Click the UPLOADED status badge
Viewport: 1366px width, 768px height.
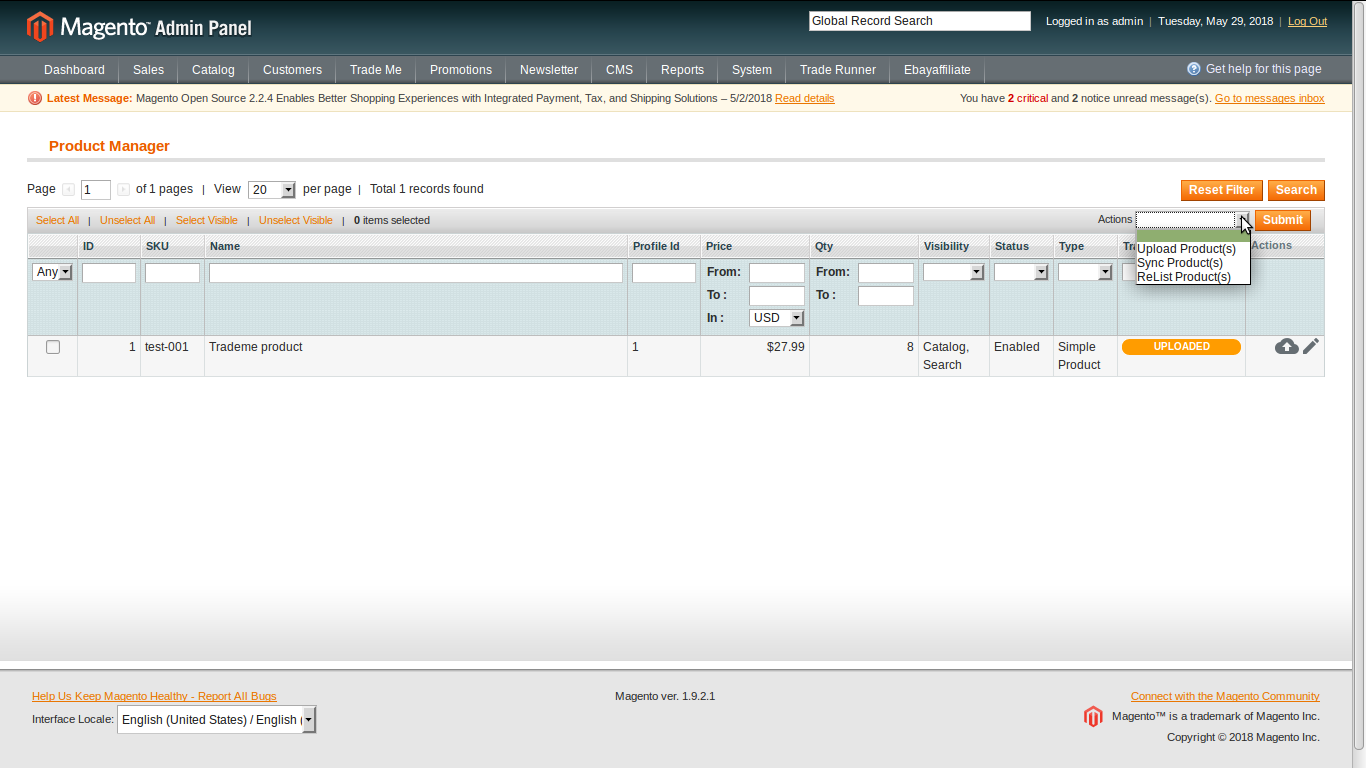1181,347
